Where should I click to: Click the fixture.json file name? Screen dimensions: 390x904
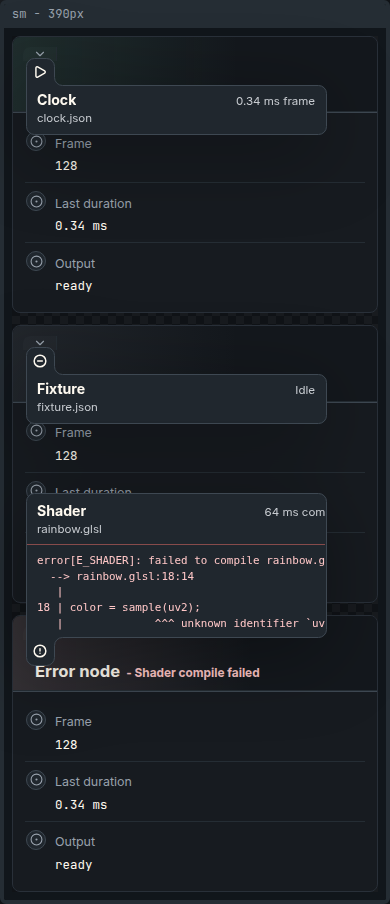pyautogui.click(x=67, y=407)
